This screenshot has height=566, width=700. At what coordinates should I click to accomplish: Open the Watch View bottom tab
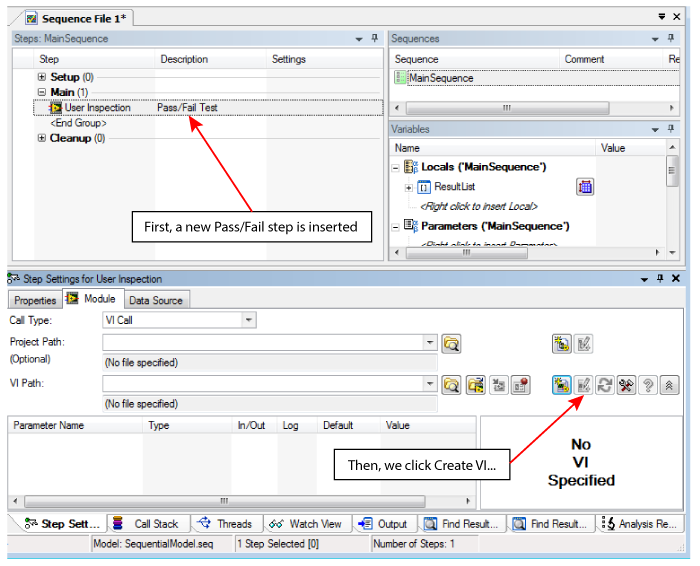tap(308, 524)
